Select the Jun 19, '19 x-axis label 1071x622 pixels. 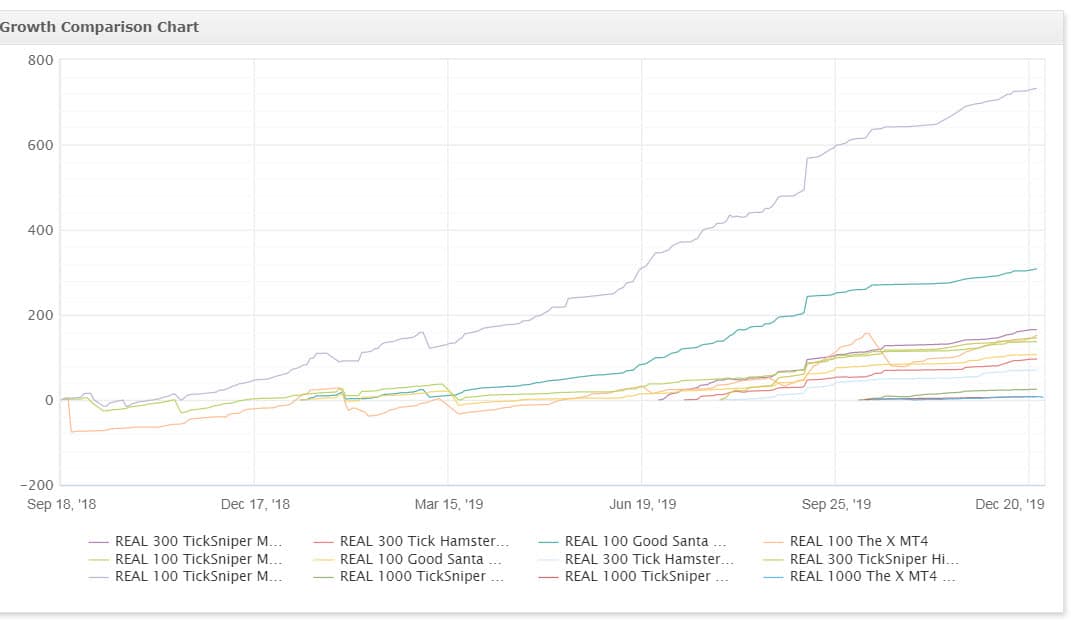pyautogui.click(x=642, y=504)
